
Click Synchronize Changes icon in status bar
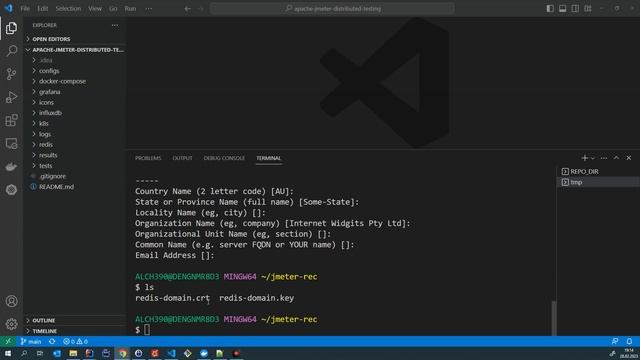tap(52, 341)
